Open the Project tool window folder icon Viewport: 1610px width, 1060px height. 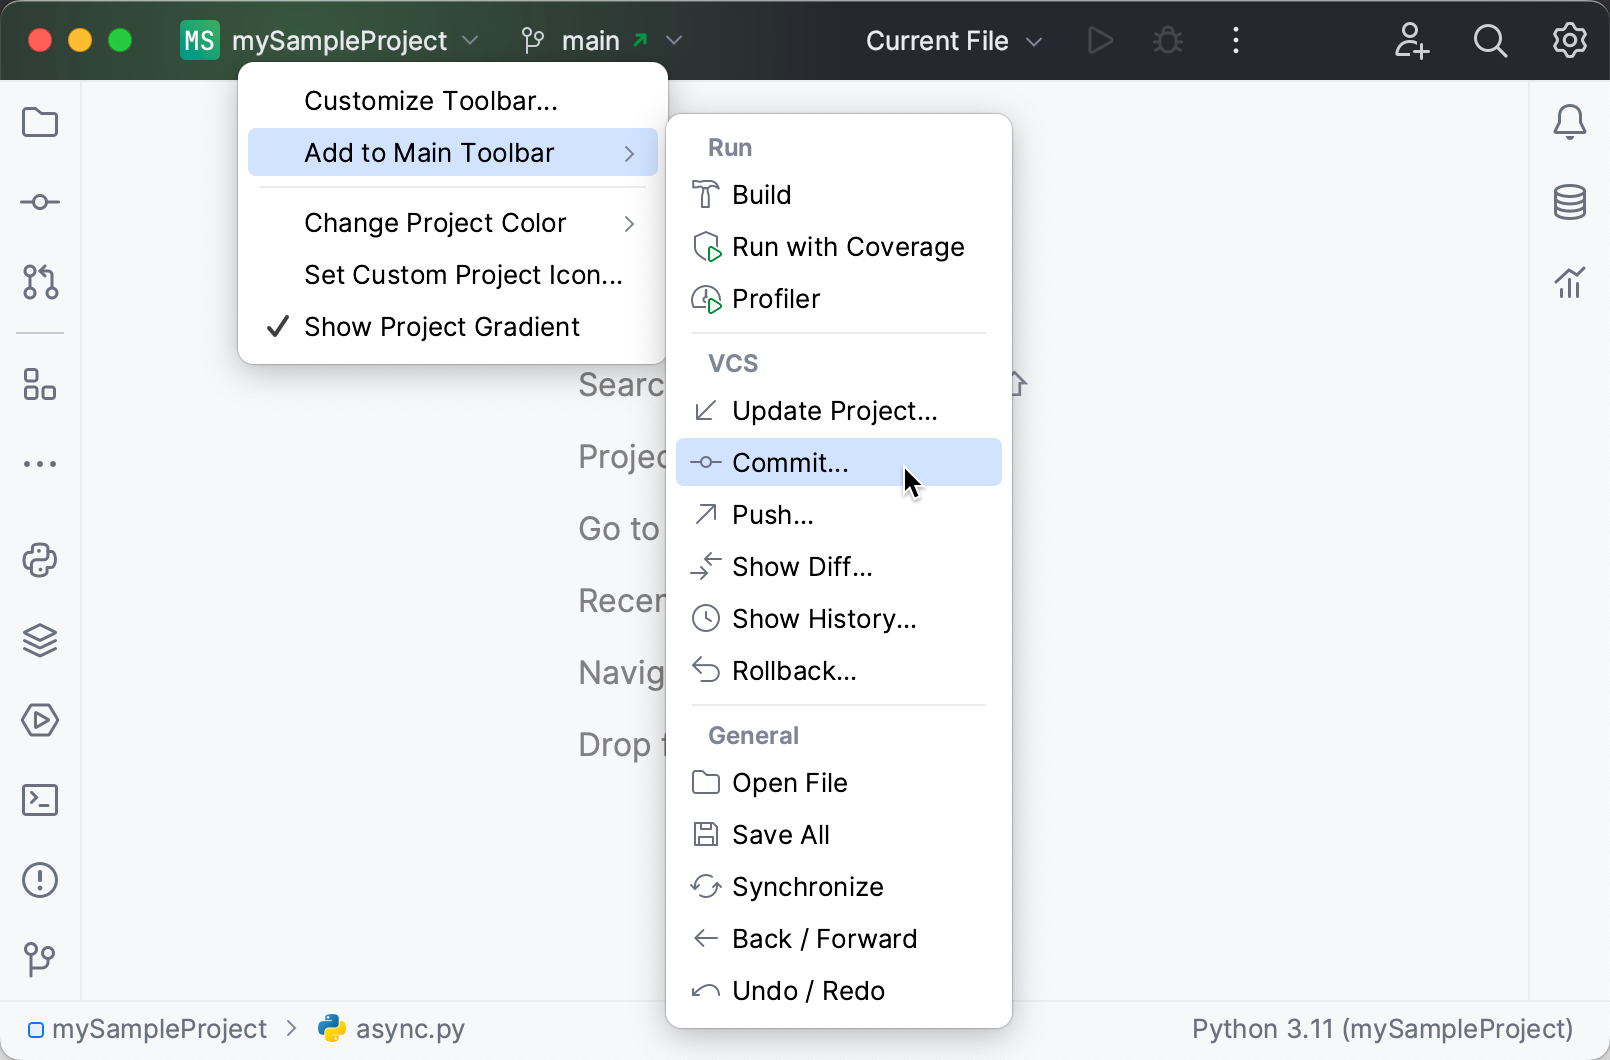pos(40,122)
